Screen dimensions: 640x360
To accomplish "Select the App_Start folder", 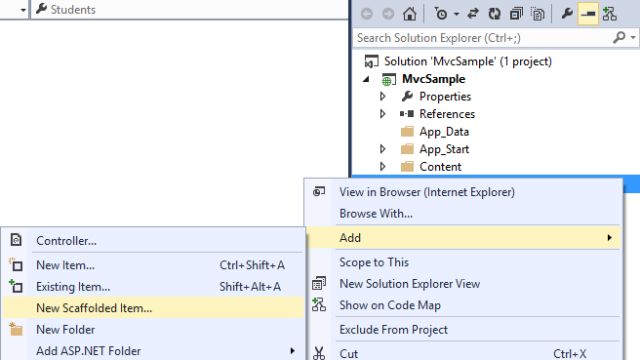I will point(444,149).
